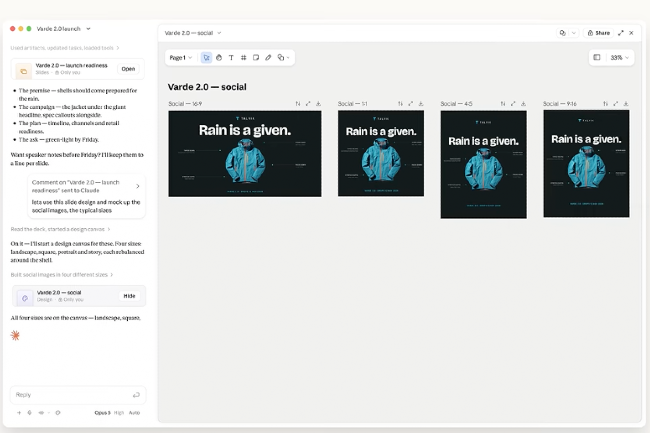
Task: Click the microphone icon below Reply
Action: click(x=29, y=413)
